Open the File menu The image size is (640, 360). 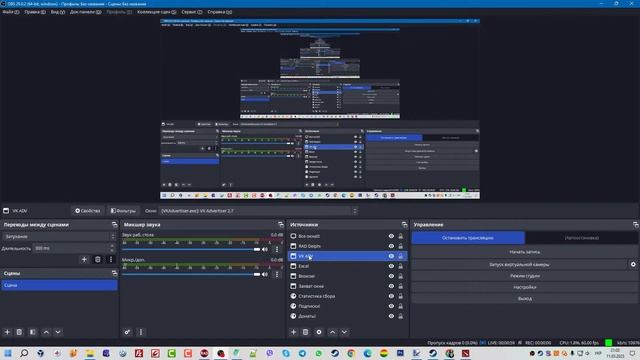(11, 12)
